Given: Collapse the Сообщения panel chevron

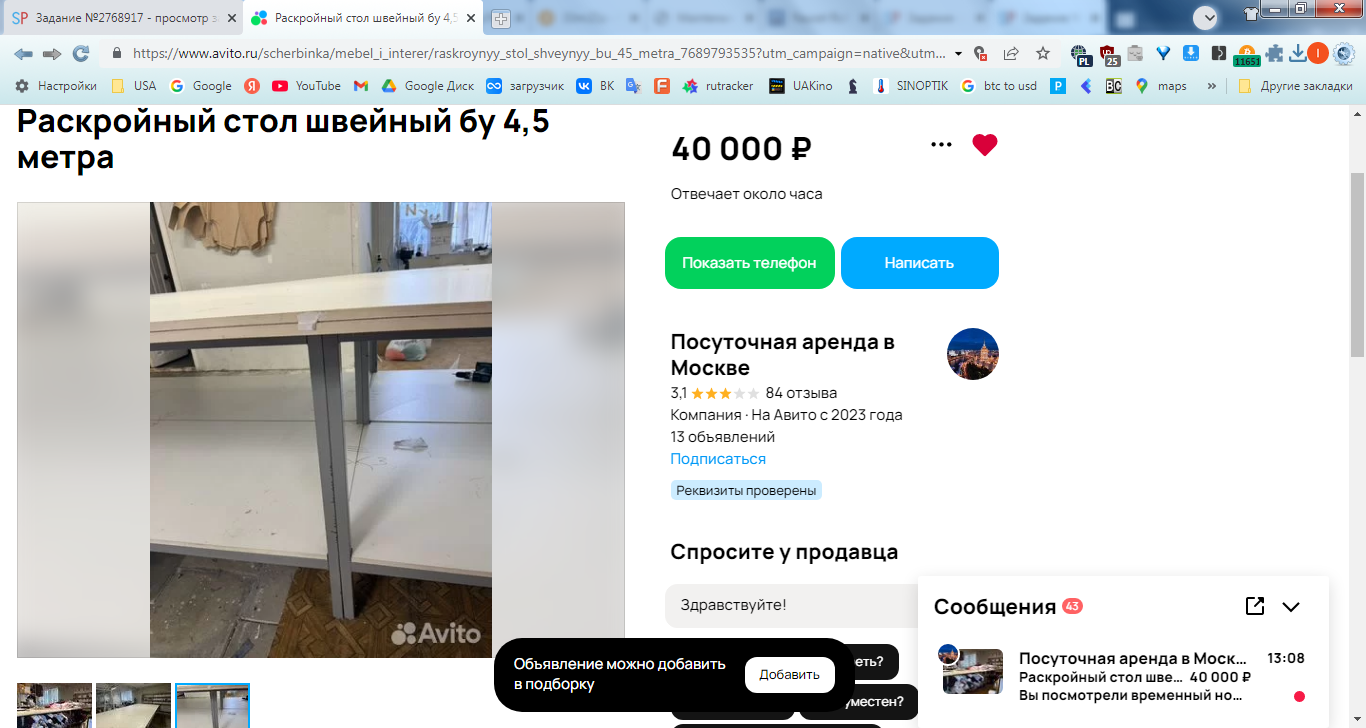Looking at the screenshot, I should [x=1291, y=607].
